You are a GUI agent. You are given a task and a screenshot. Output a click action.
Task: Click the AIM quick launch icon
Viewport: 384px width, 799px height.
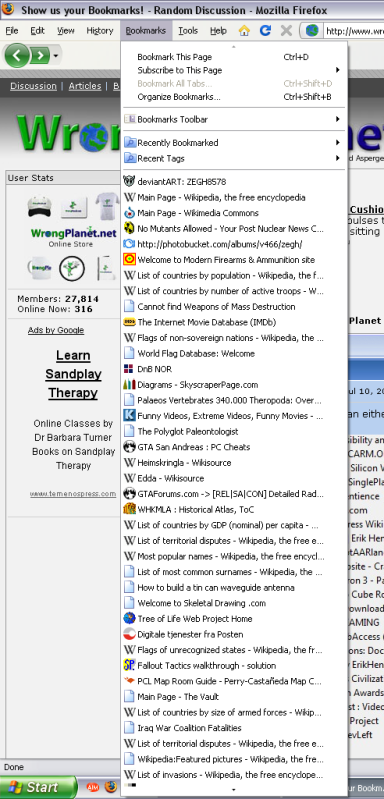[92, 787]
